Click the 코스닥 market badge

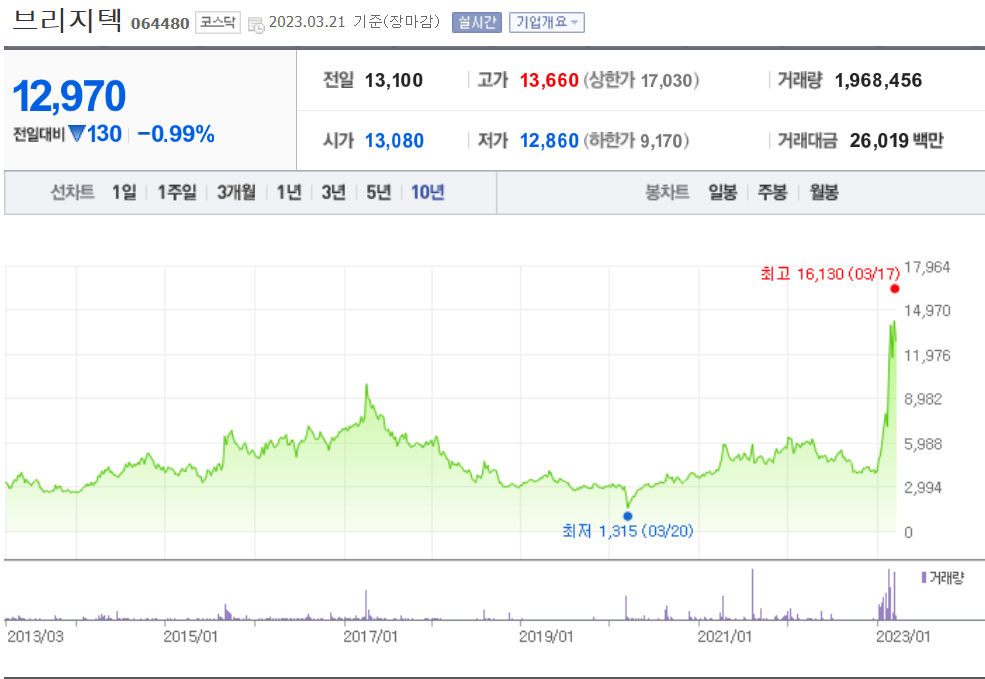point(218,23)
